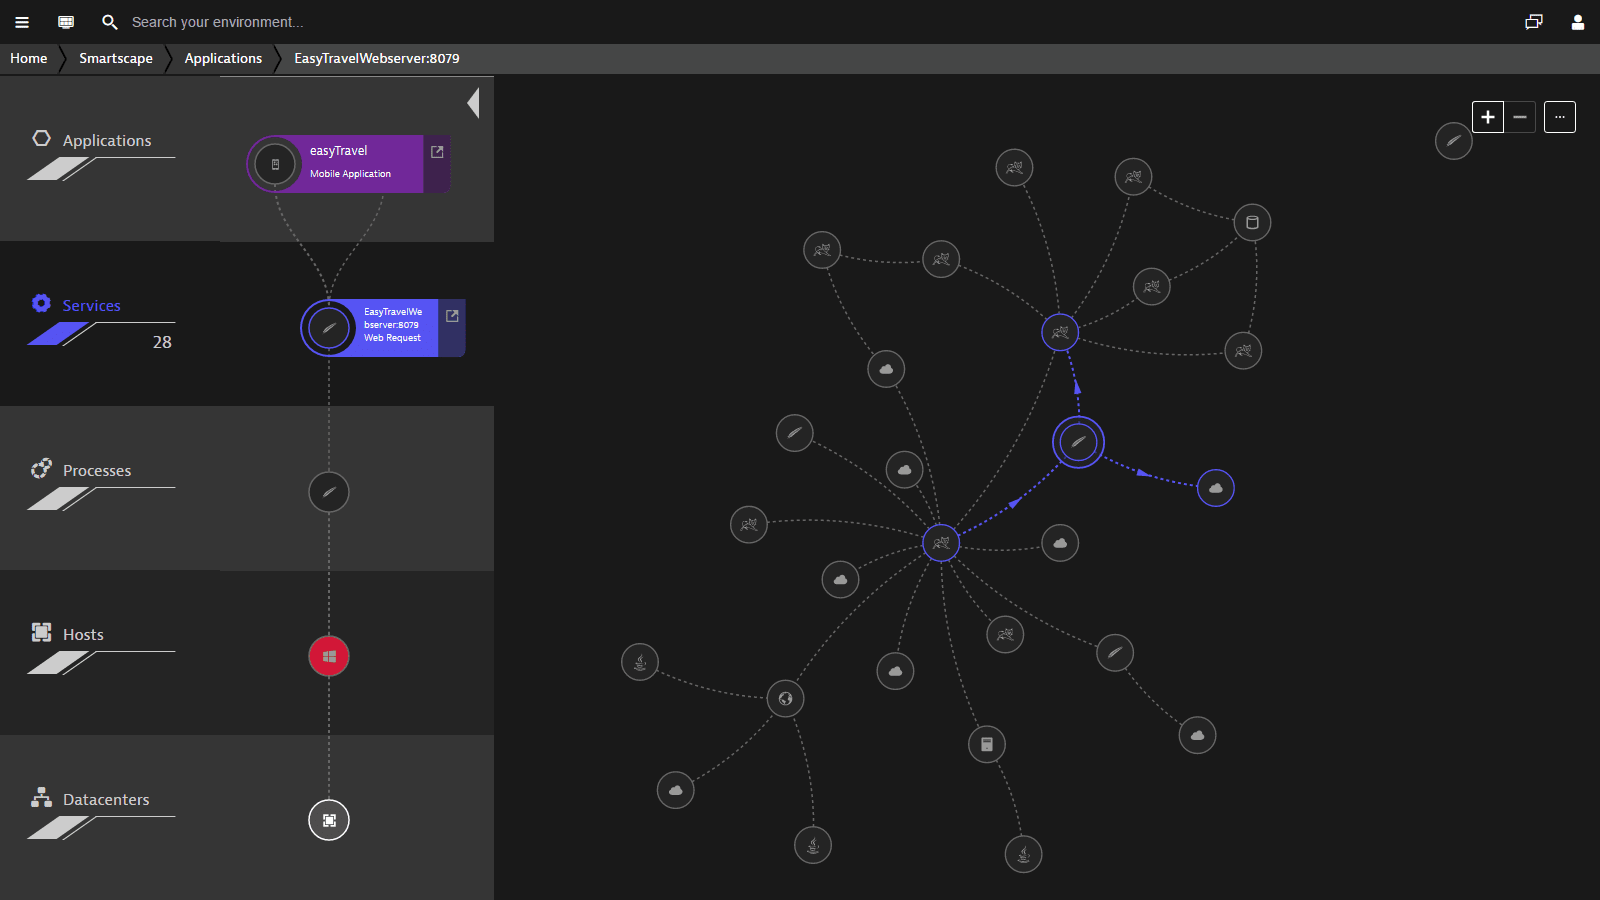This screenshot has width=1600, height=900.
Task: Open easyTravel mobile app external link icon
Action: 437,152
